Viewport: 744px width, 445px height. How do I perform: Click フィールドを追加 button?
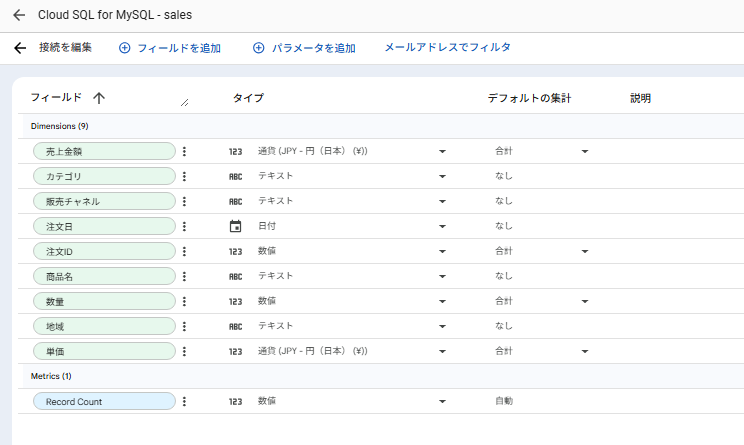[x=170, y=48]
